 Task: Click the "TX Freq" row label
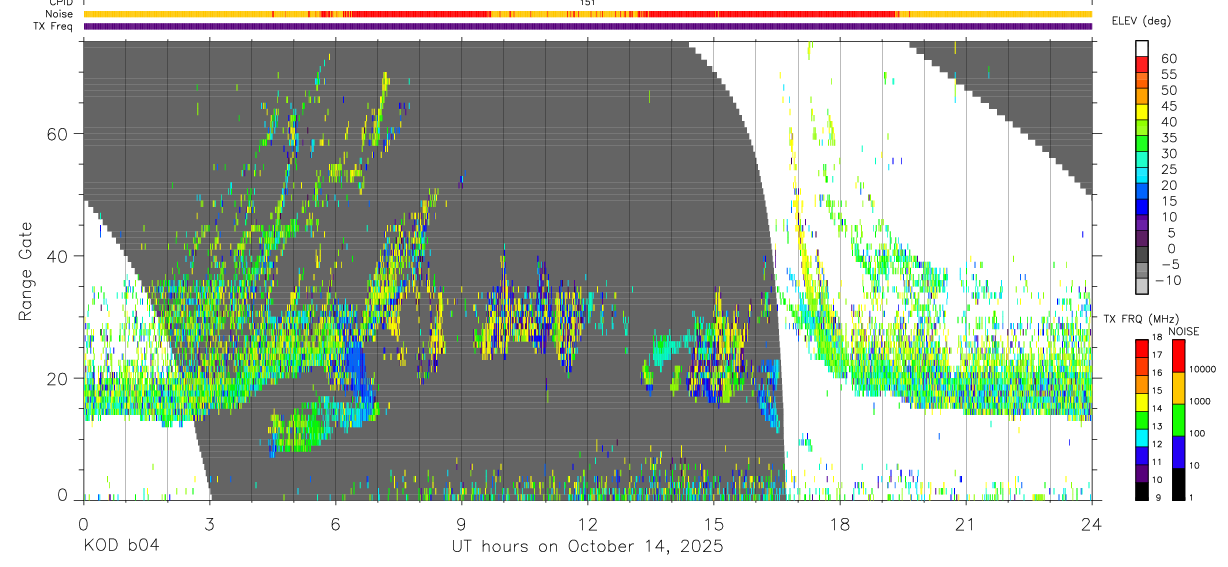click(53, 26)
